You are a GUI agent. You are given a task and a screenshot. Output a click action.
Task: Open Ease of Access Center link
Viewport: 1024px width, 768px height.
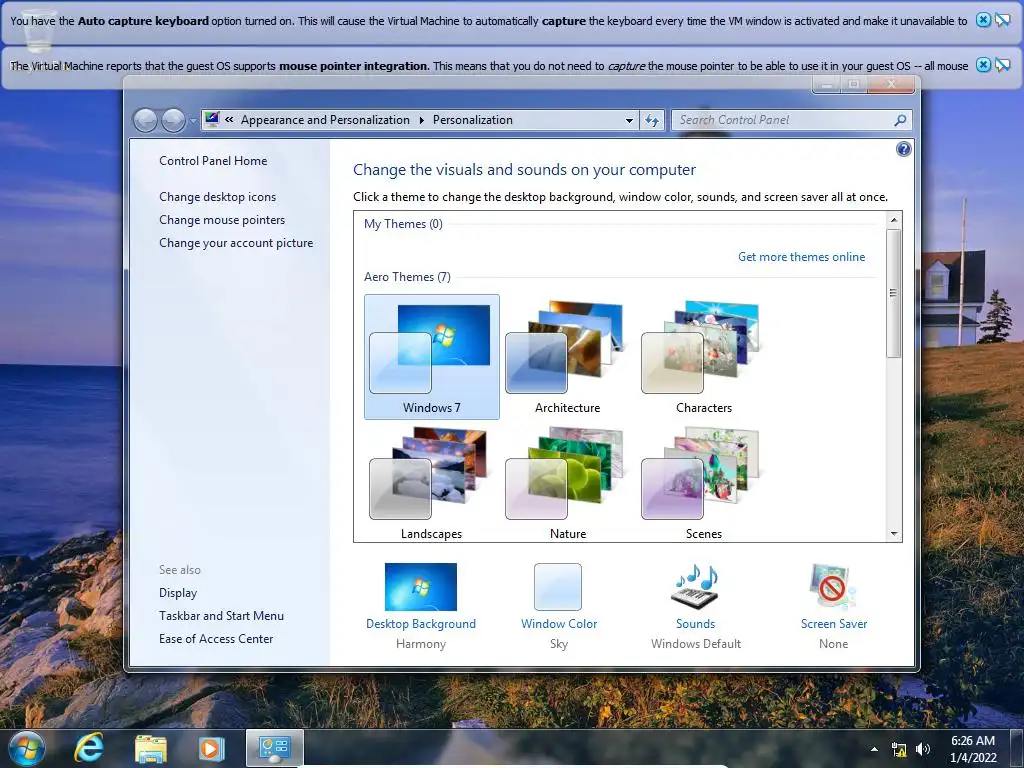tap(216, 639)
